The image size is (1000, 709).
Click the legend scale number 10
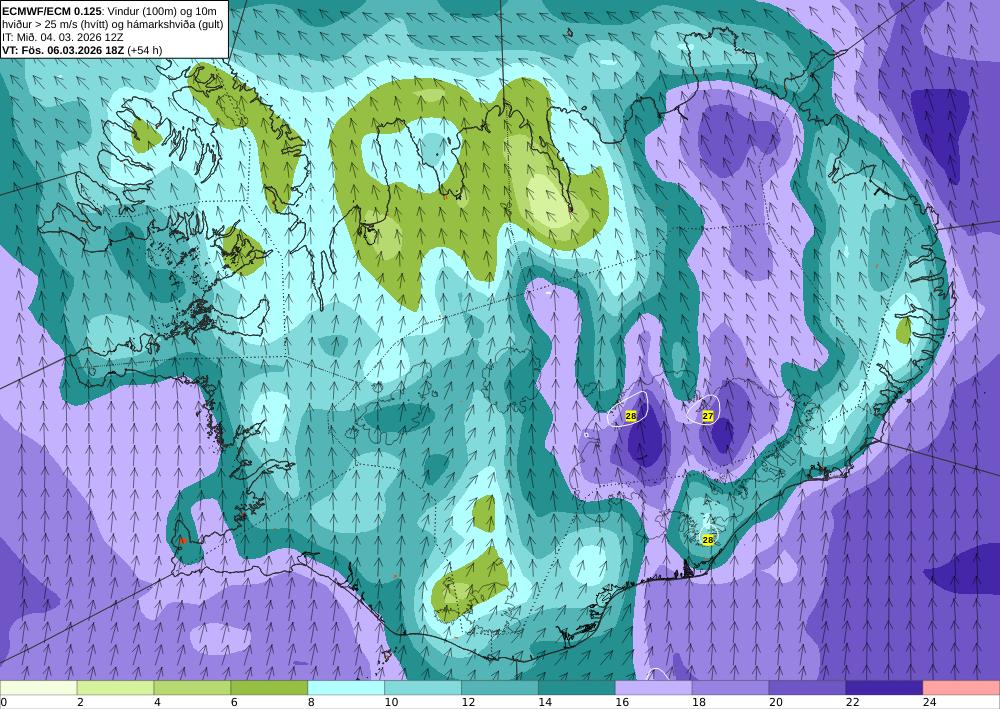391,702
